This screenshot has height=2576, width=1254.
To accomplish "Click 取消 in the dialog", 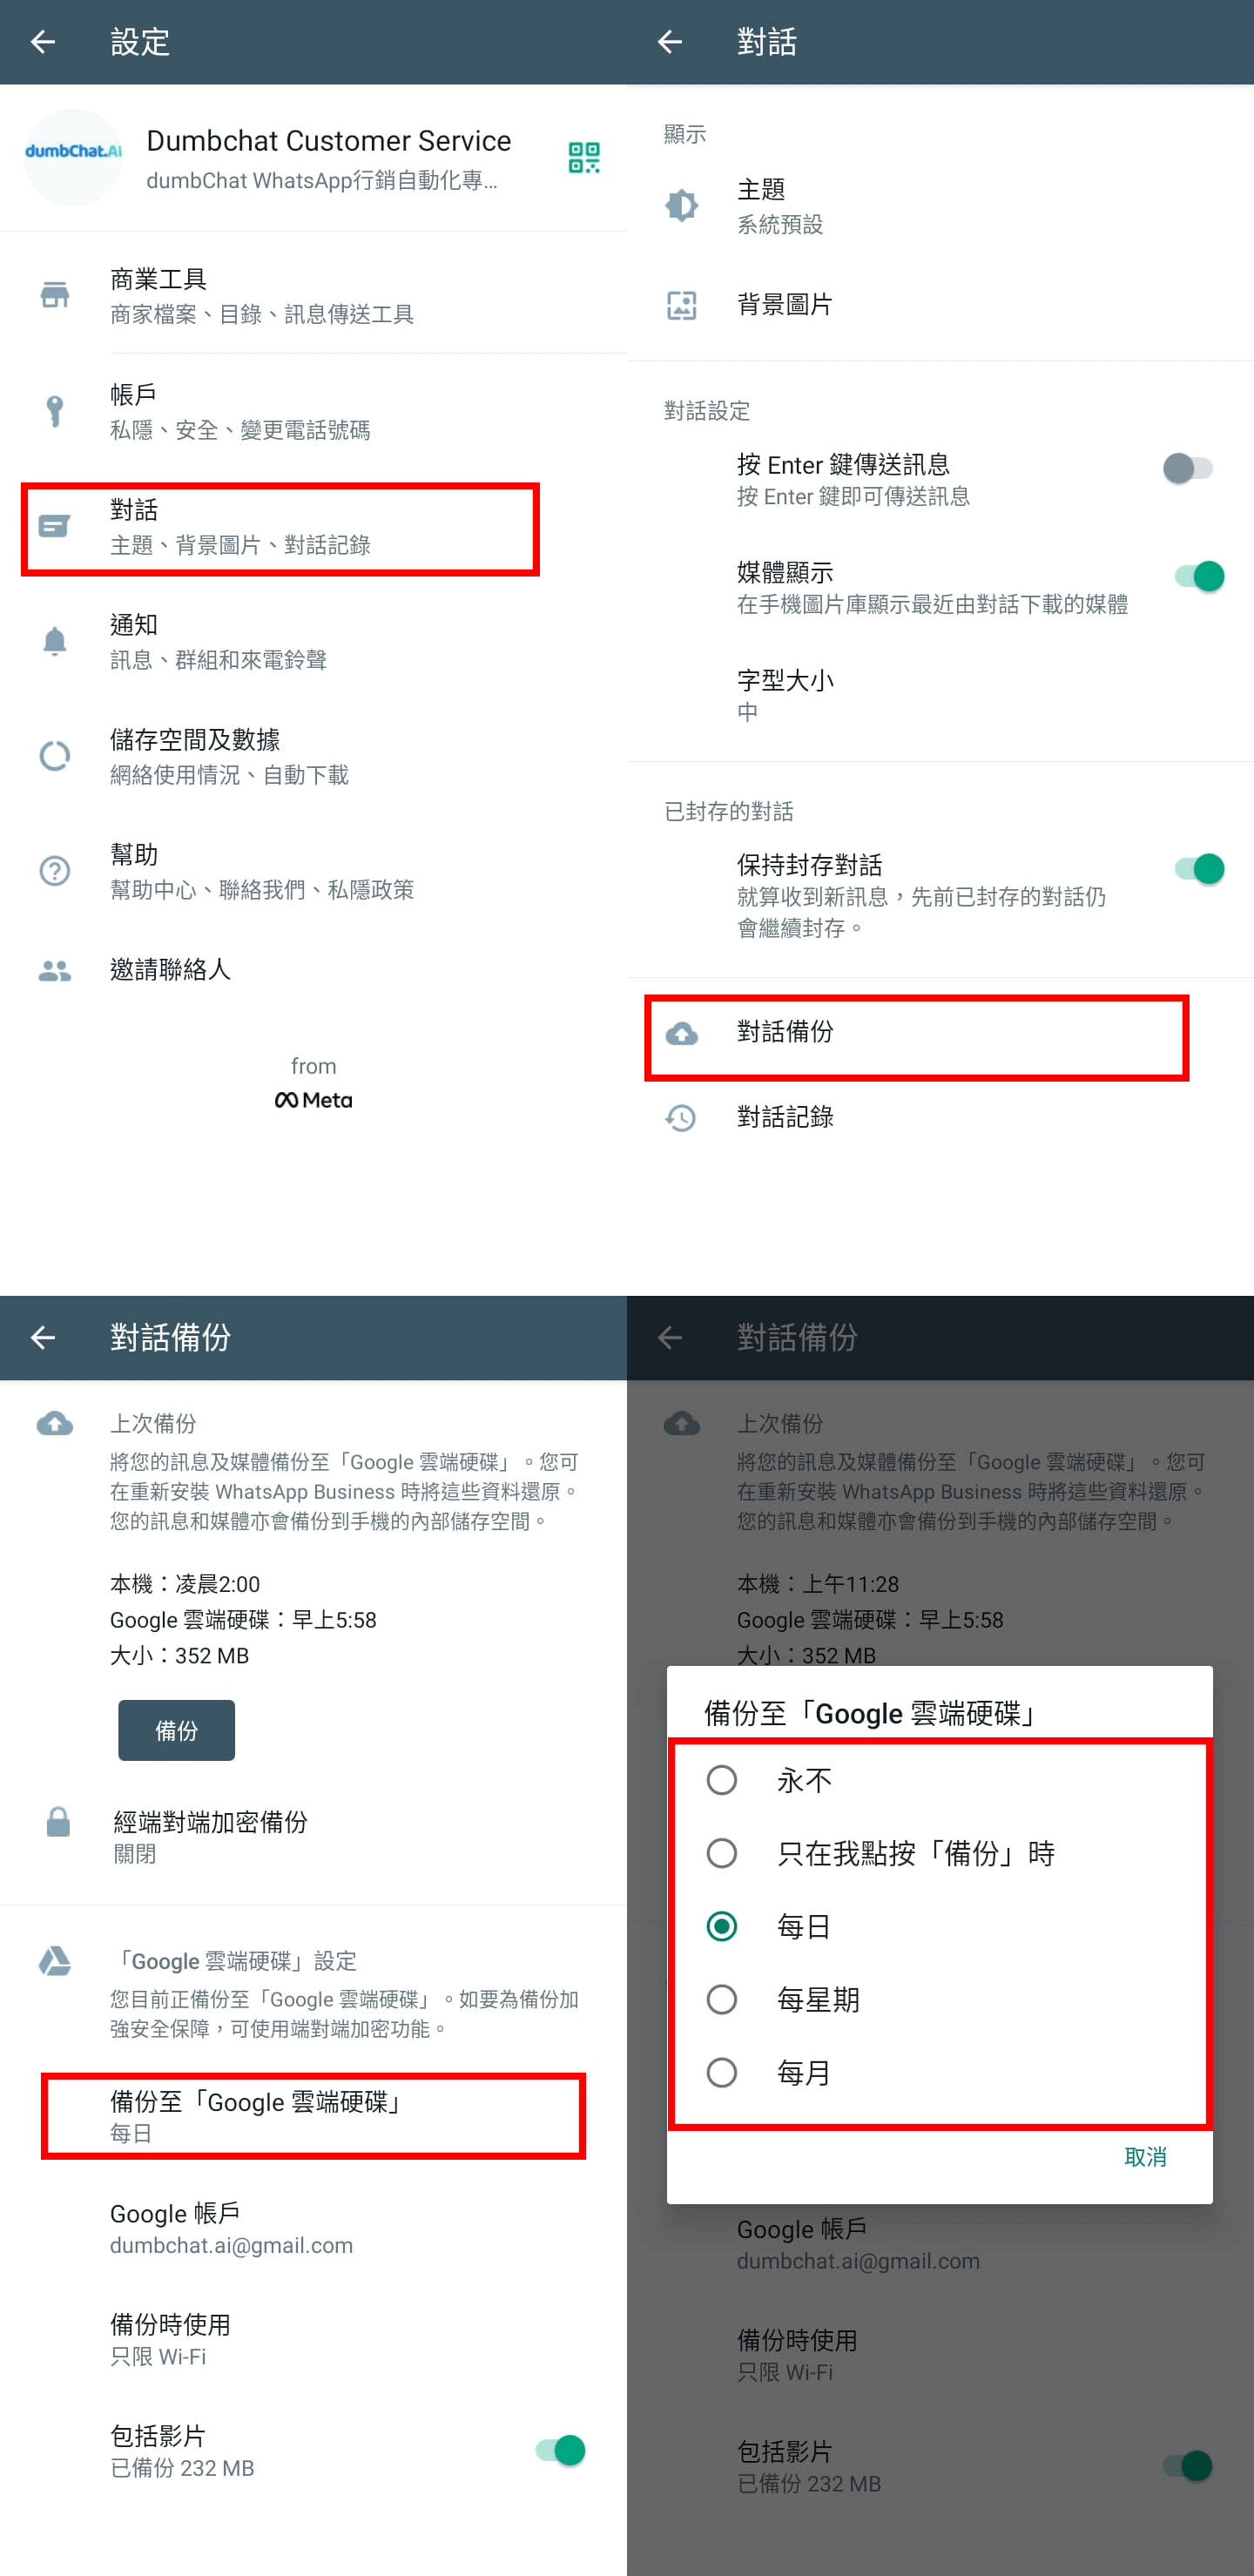I will [x=1145, y=2156].
